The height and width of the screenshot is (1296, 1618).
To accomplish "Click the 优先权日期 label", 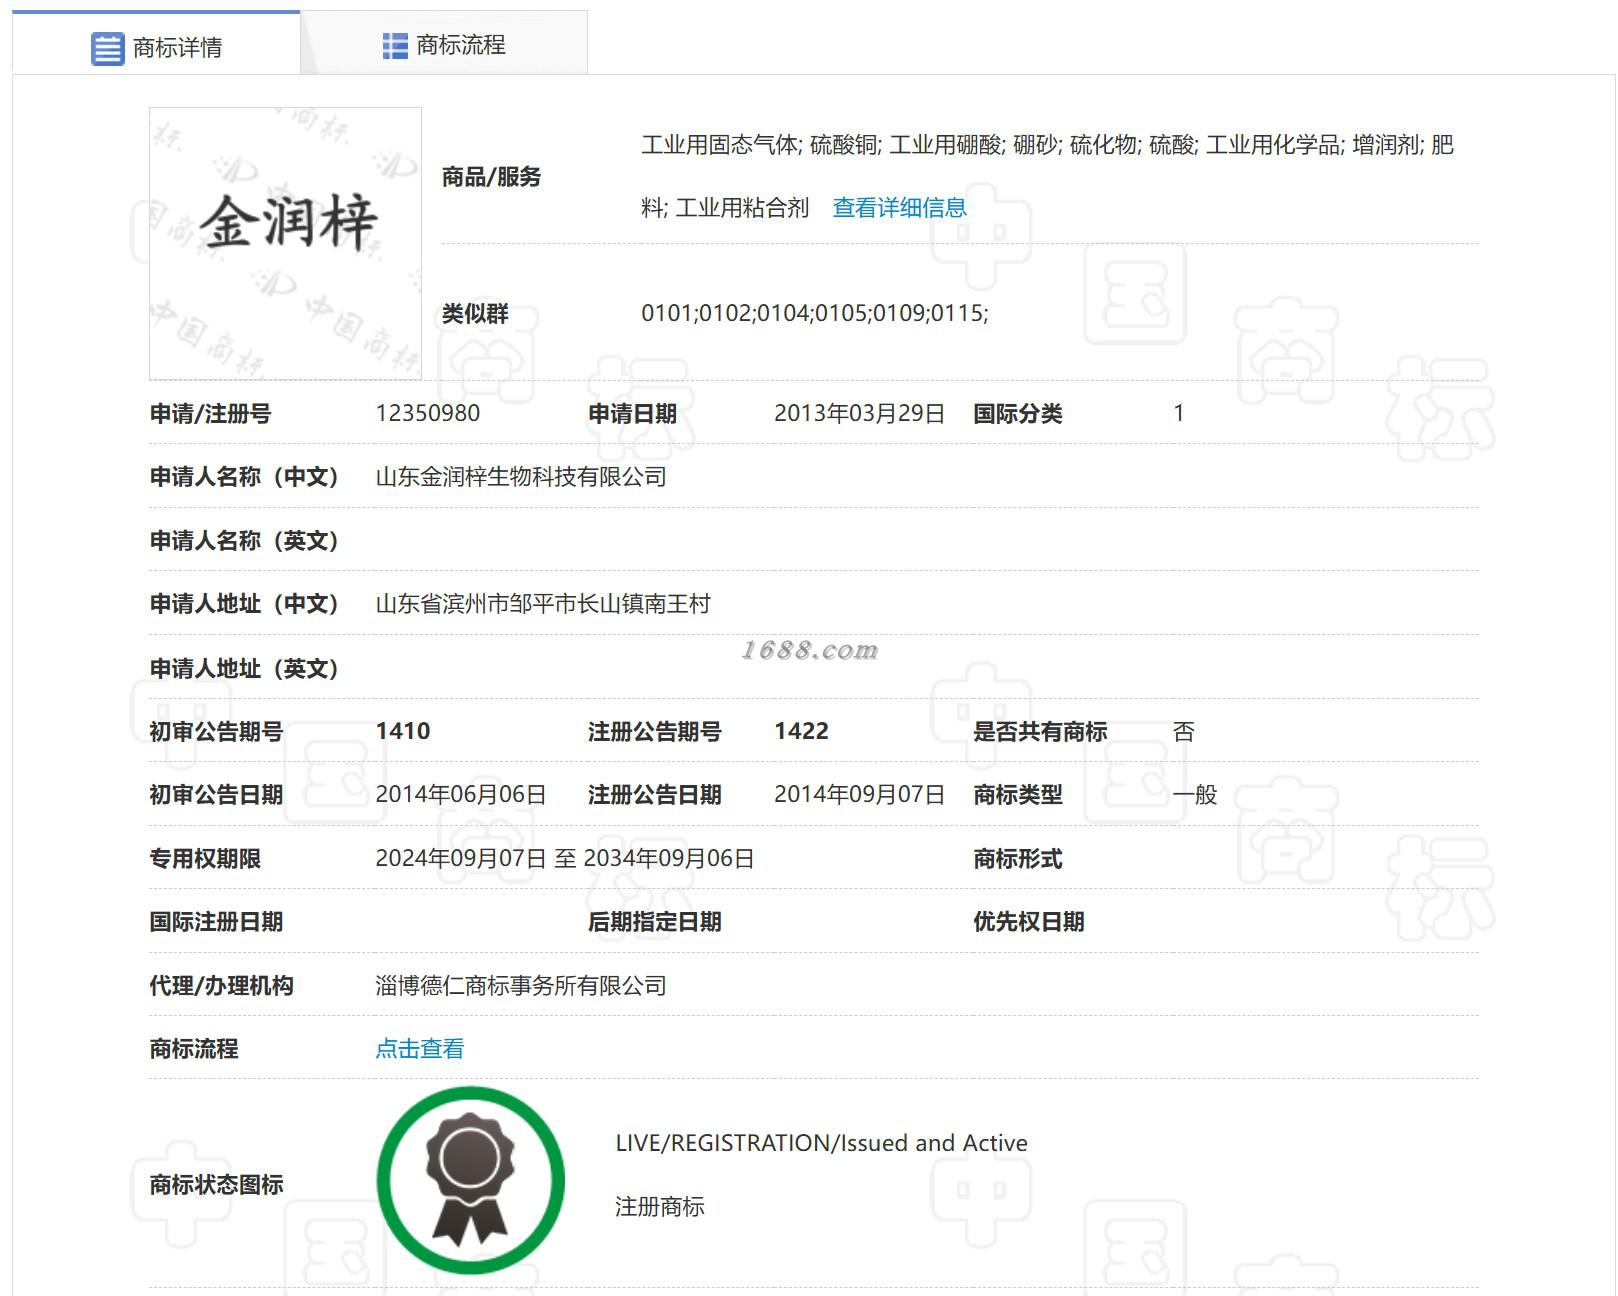I will [1029, 922].
